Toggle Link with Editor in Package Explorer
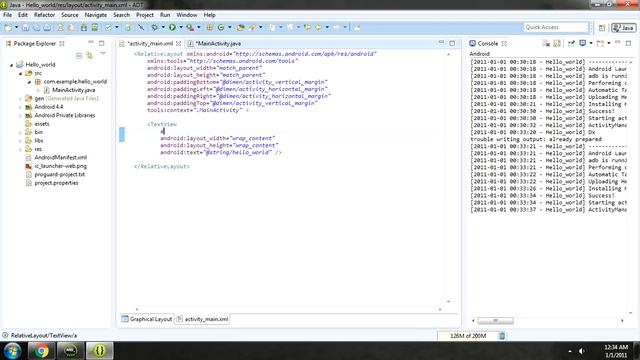 (x=90, y=56)
